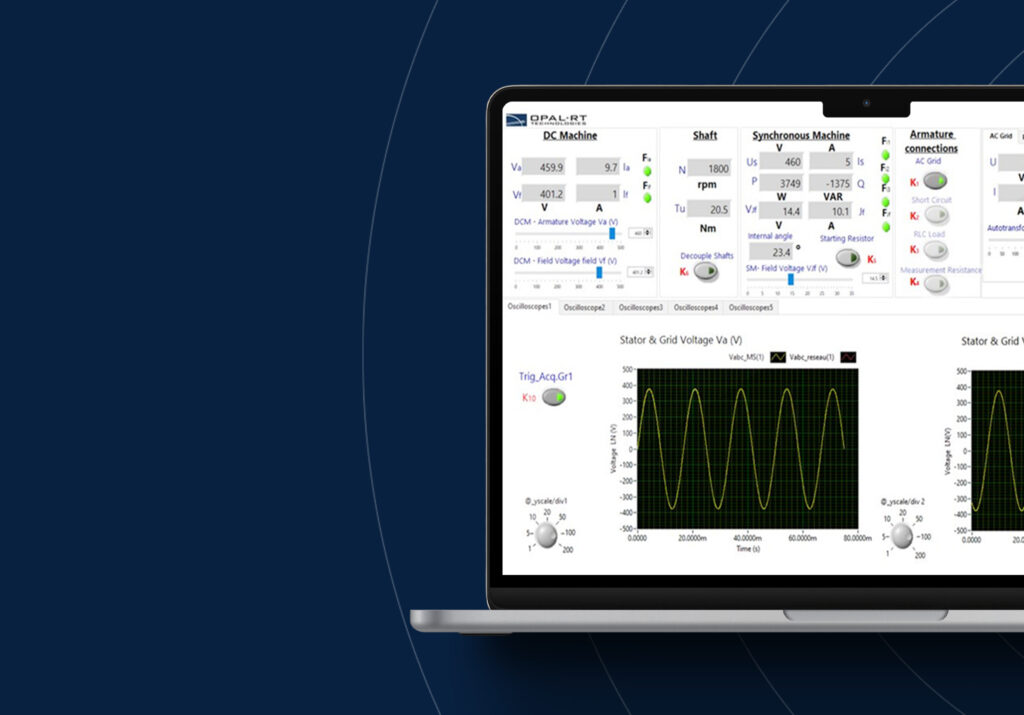Click the Internal angle field showing 23.4
The width and height of the screenshot is (1024, 715).
pos(771,252)
